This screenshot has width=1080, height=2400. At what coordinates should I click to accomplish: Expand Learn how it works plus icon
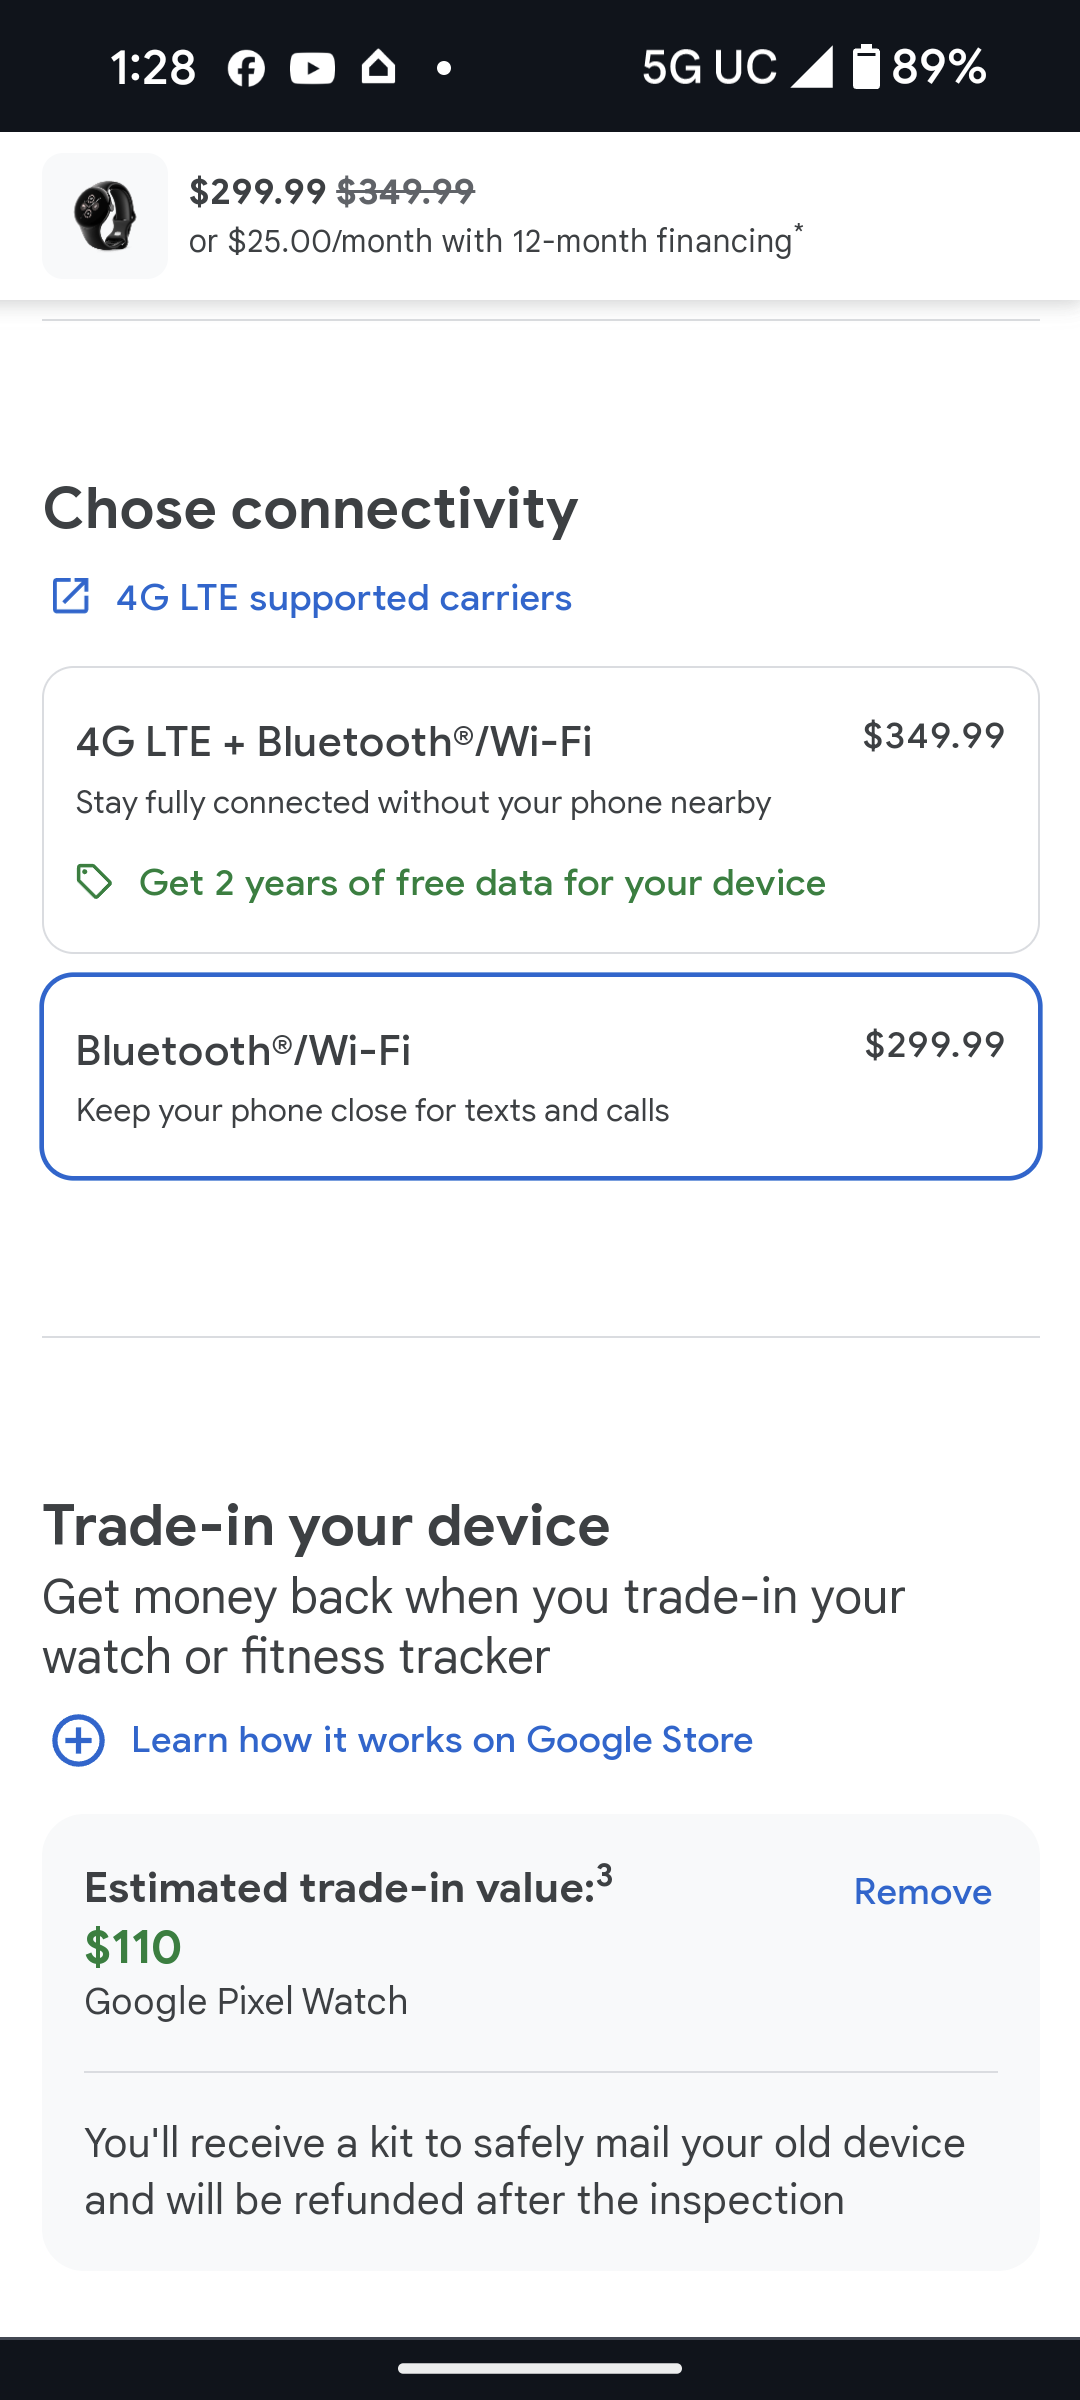coord(78,1741)
